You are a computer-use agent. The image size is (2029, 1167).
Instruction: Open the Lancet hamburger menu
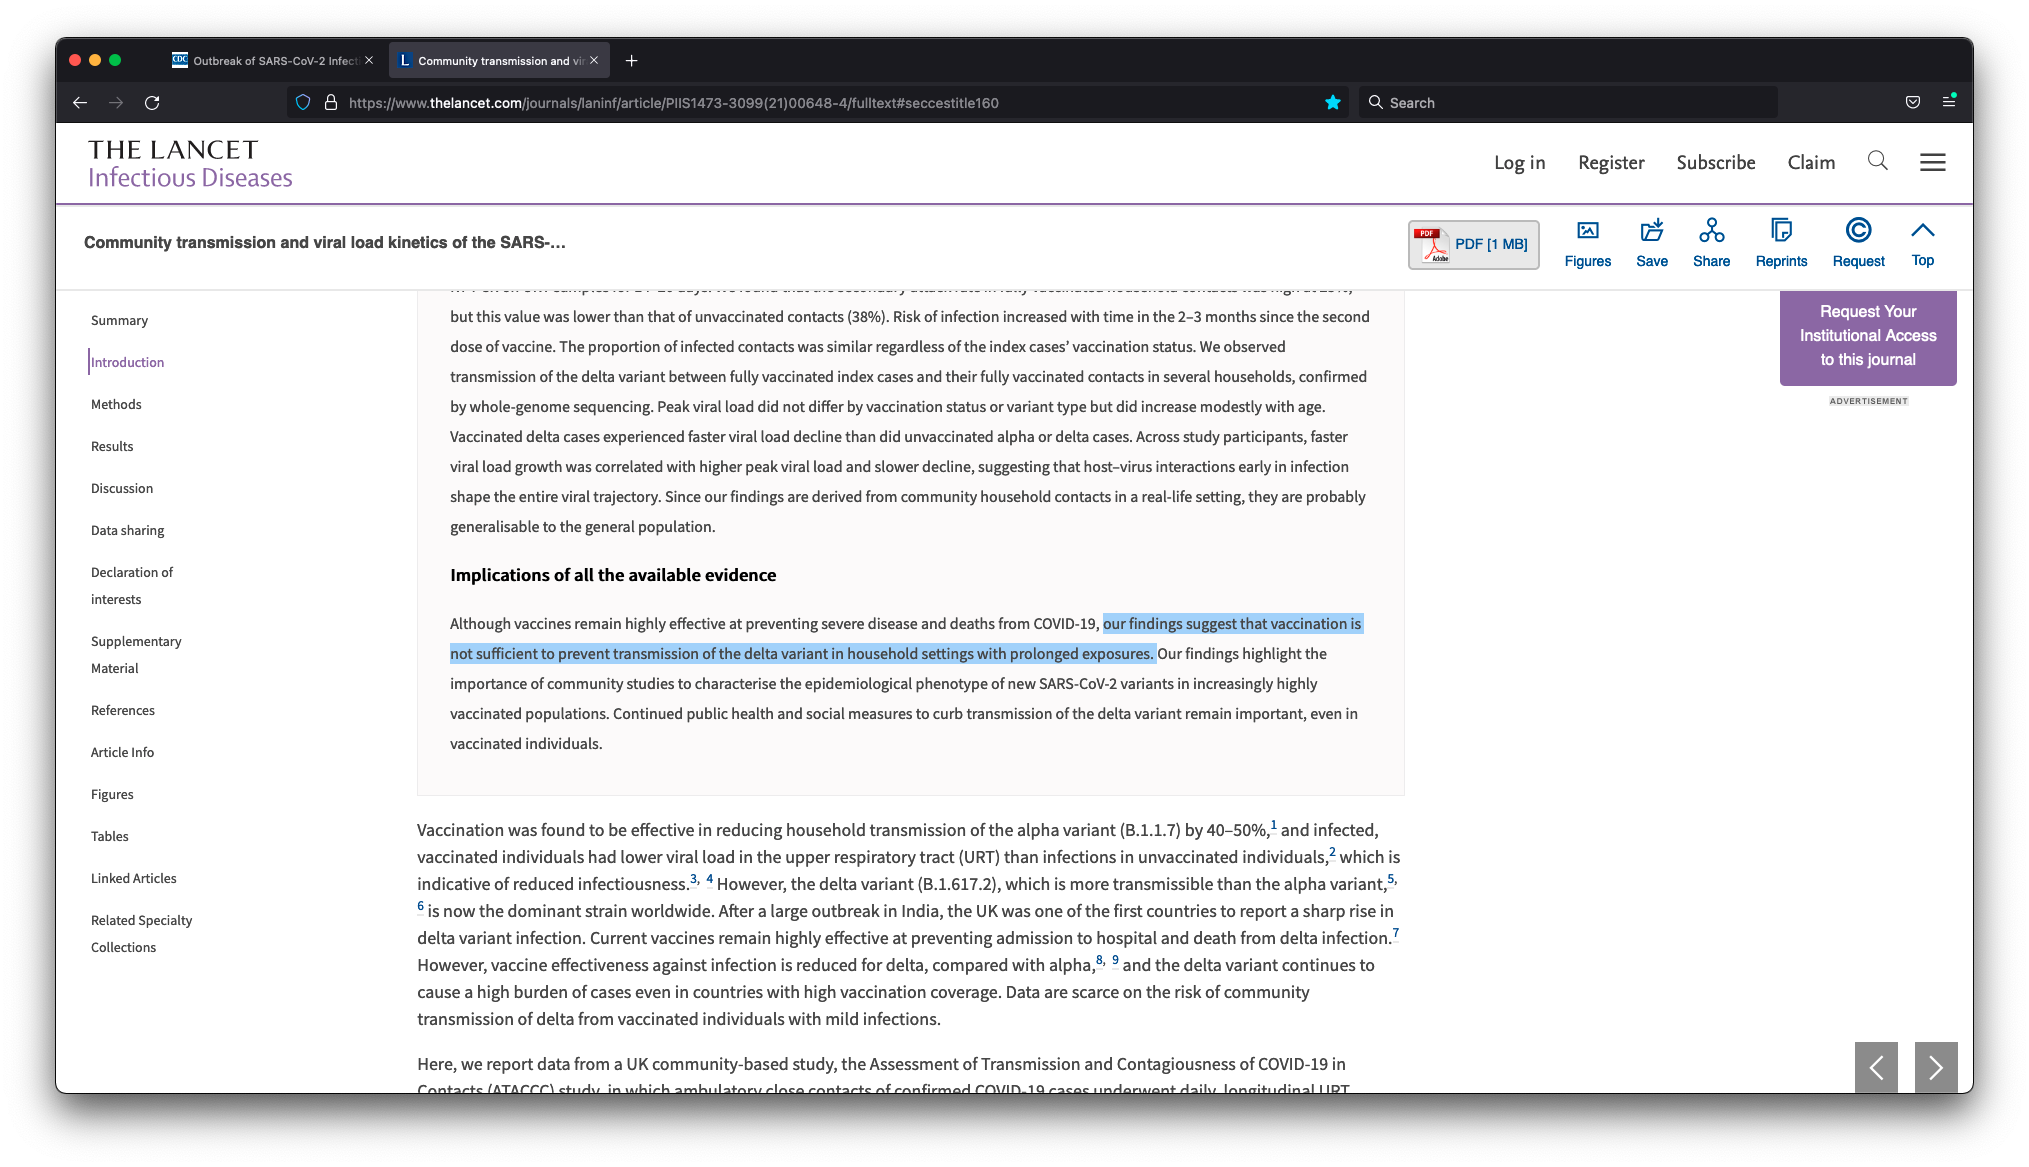point(1932,162)
